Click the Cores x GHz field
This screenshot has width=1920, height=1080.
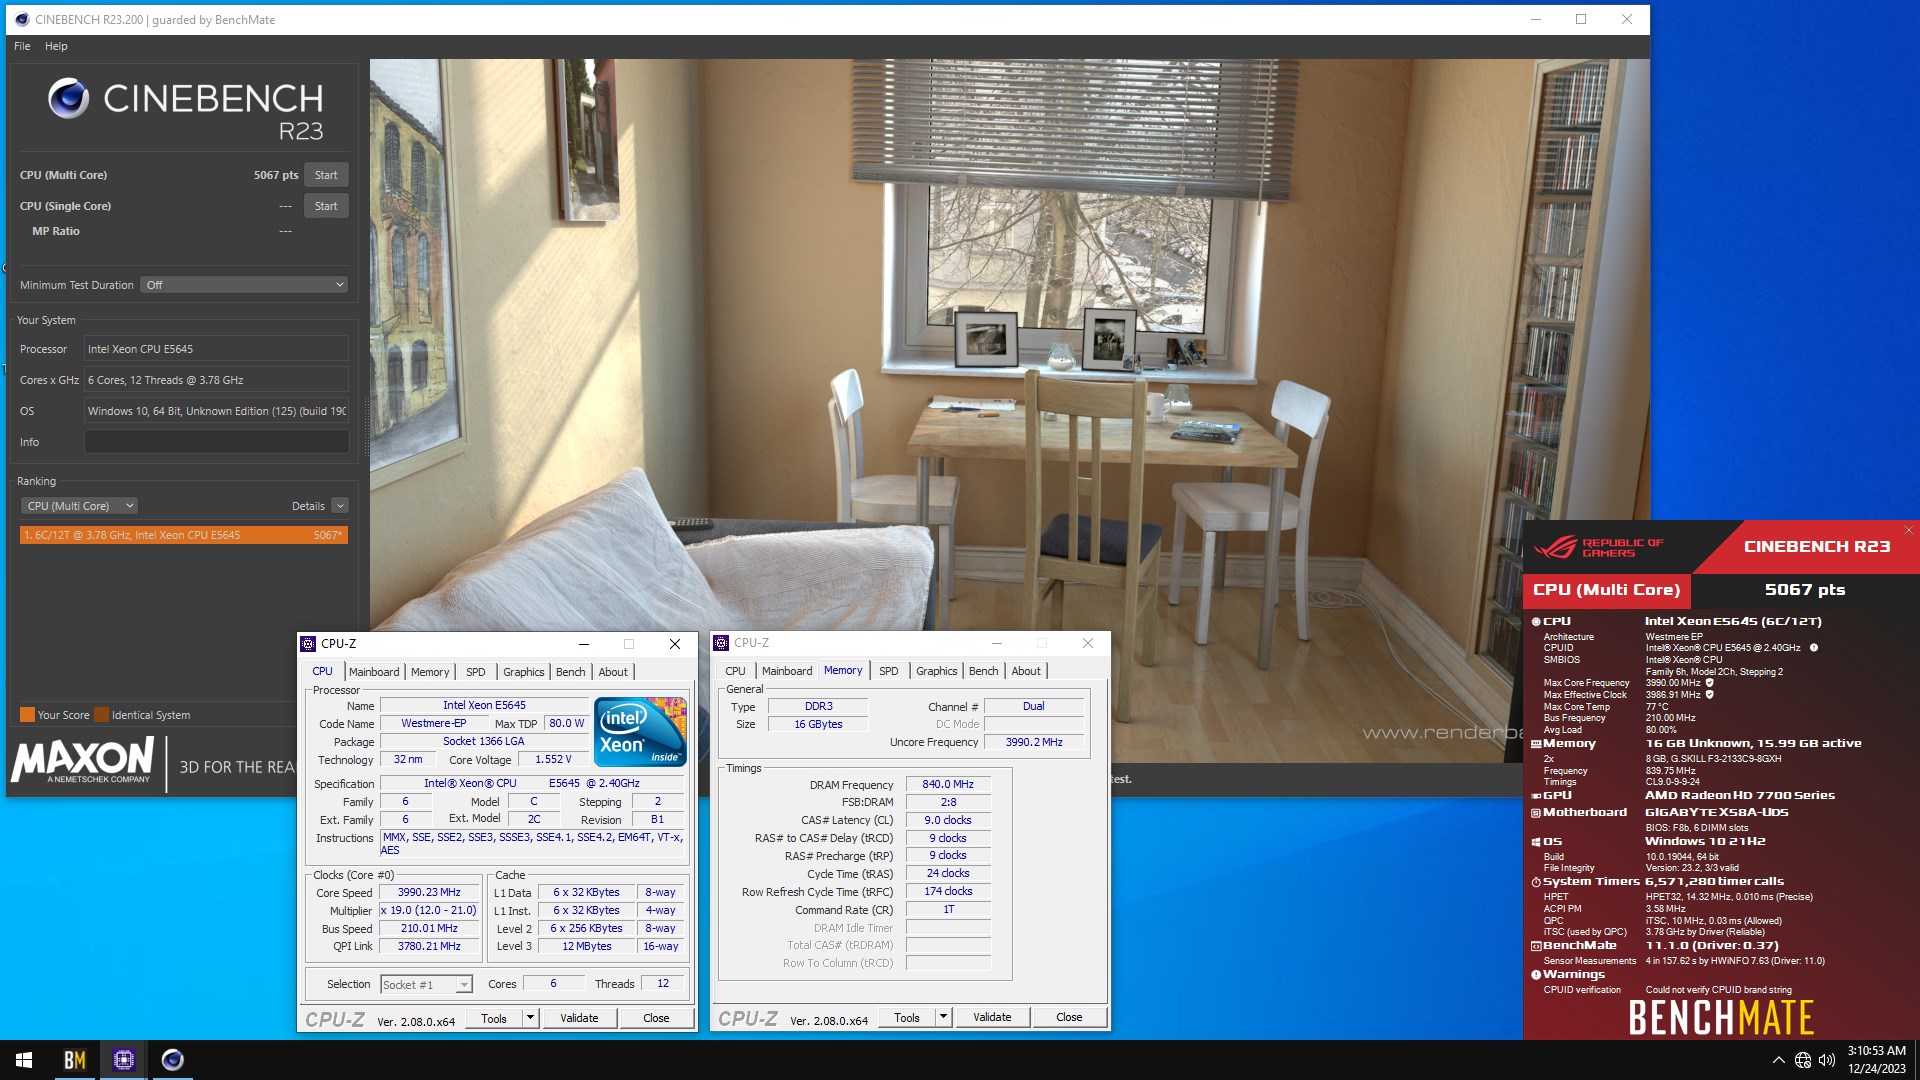pyautogui.click(x=217, y=380)
